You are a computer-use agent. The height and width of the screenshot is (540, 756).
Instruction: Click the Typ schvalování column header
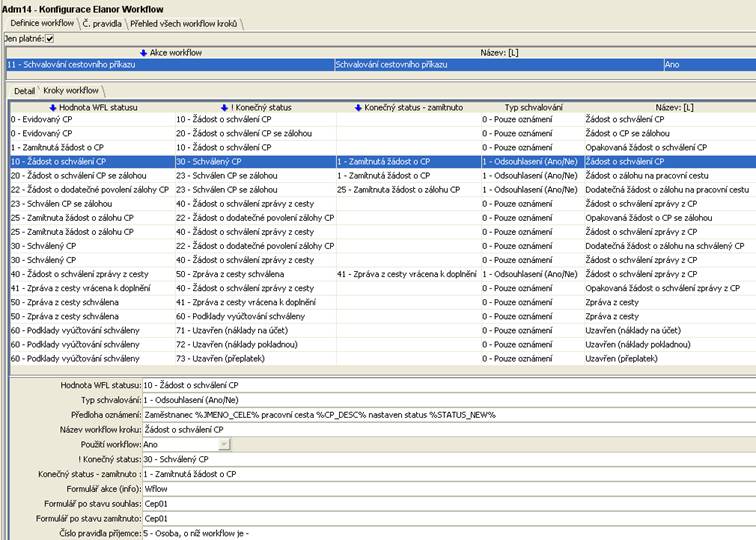pyautogui.click(x=533, y=106)
